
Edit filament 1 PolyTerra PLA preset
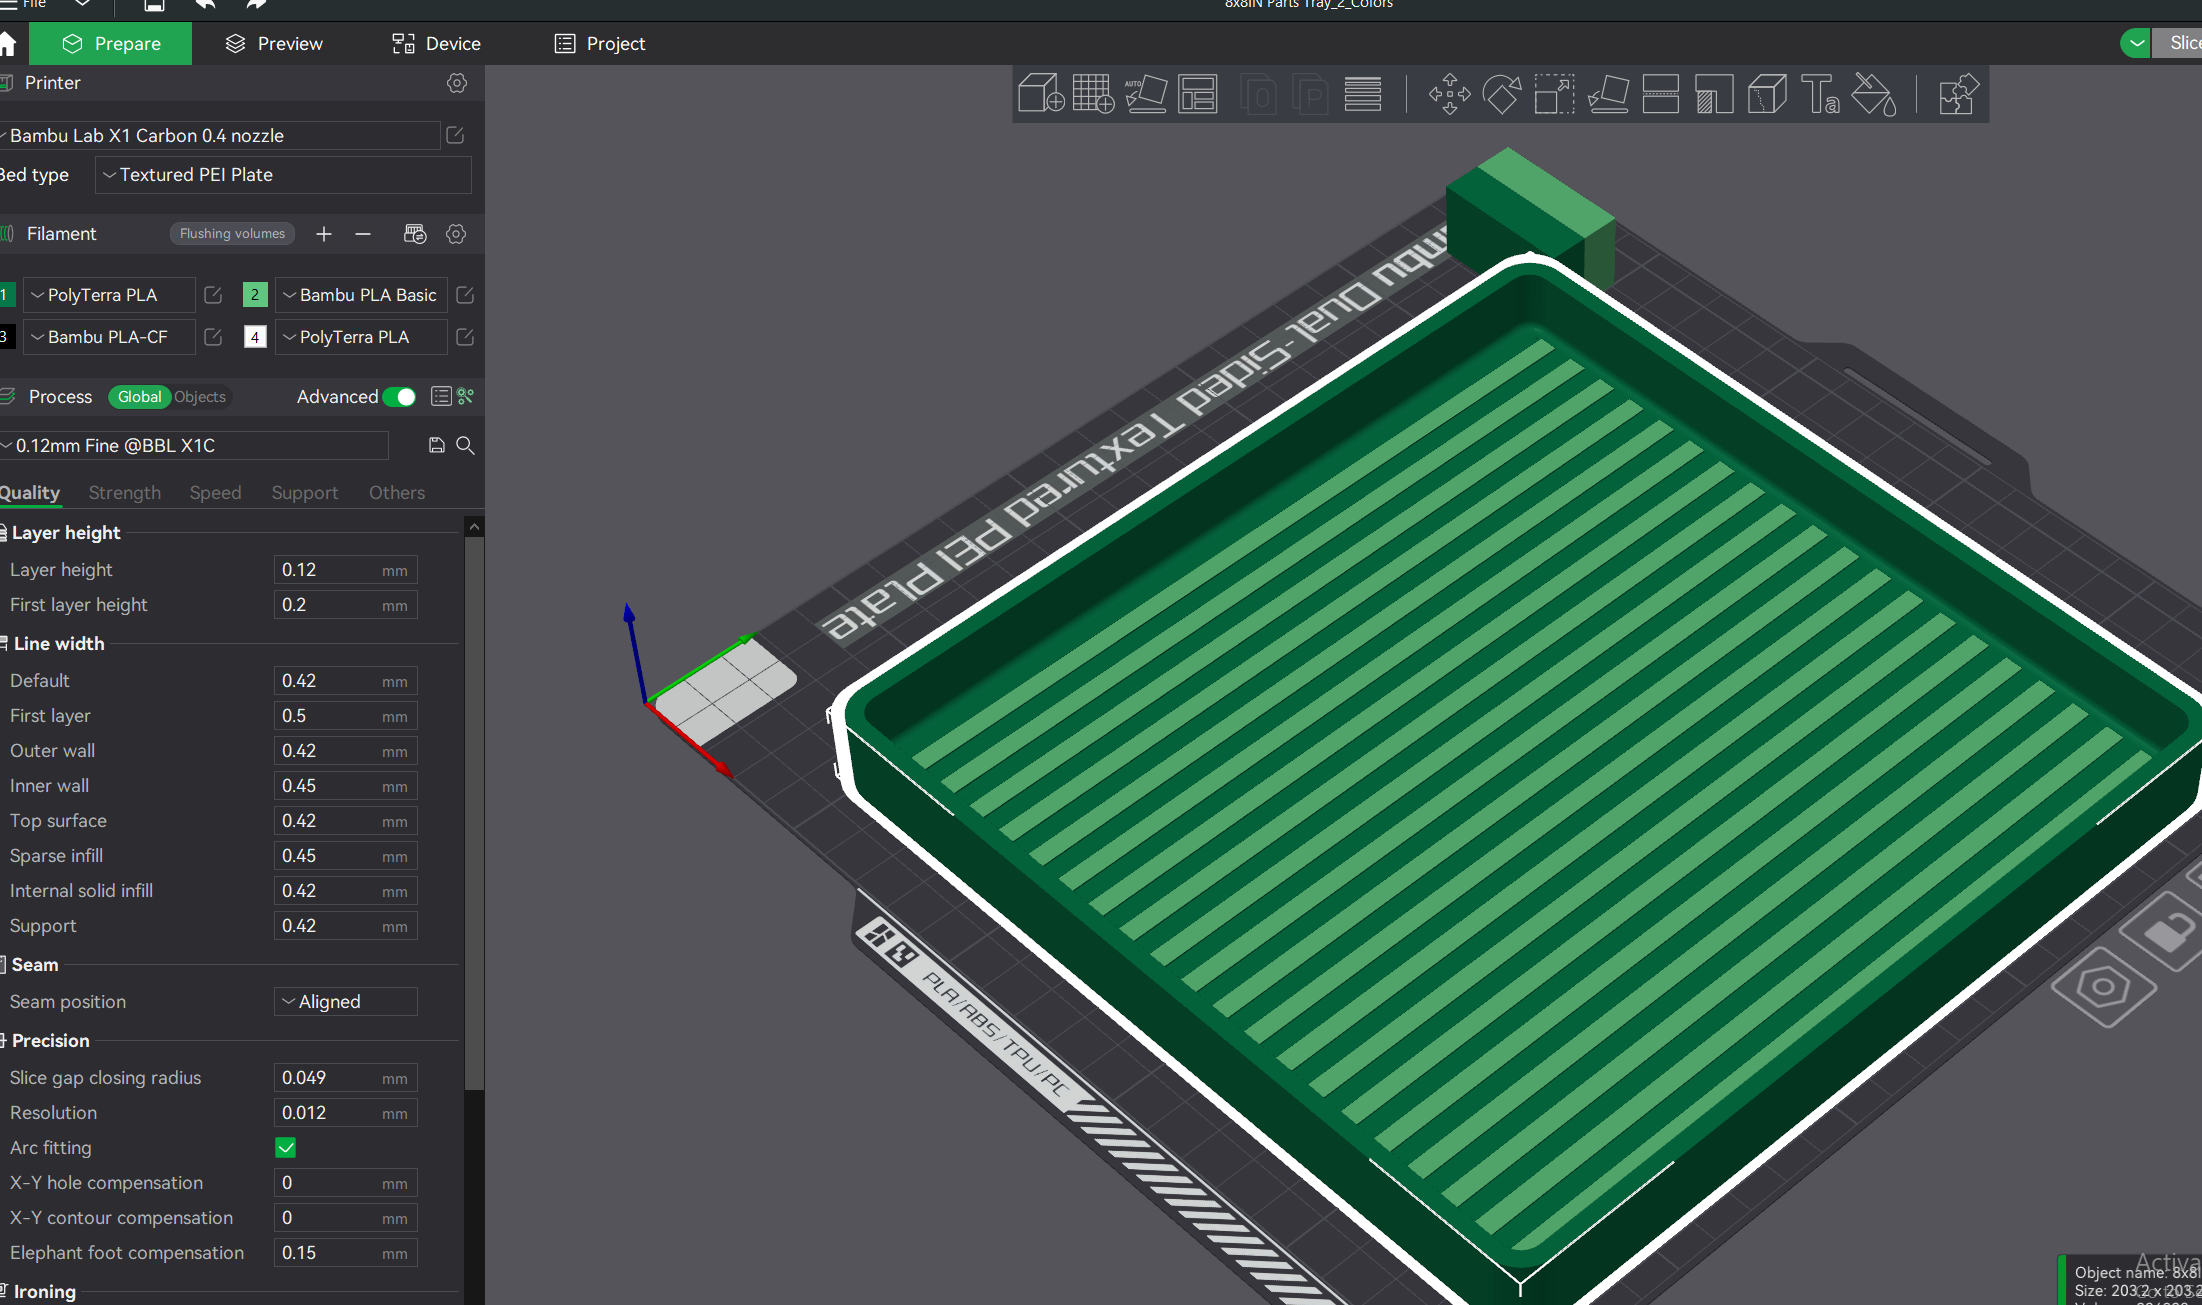pyautogui.click(x=213, y=295)
